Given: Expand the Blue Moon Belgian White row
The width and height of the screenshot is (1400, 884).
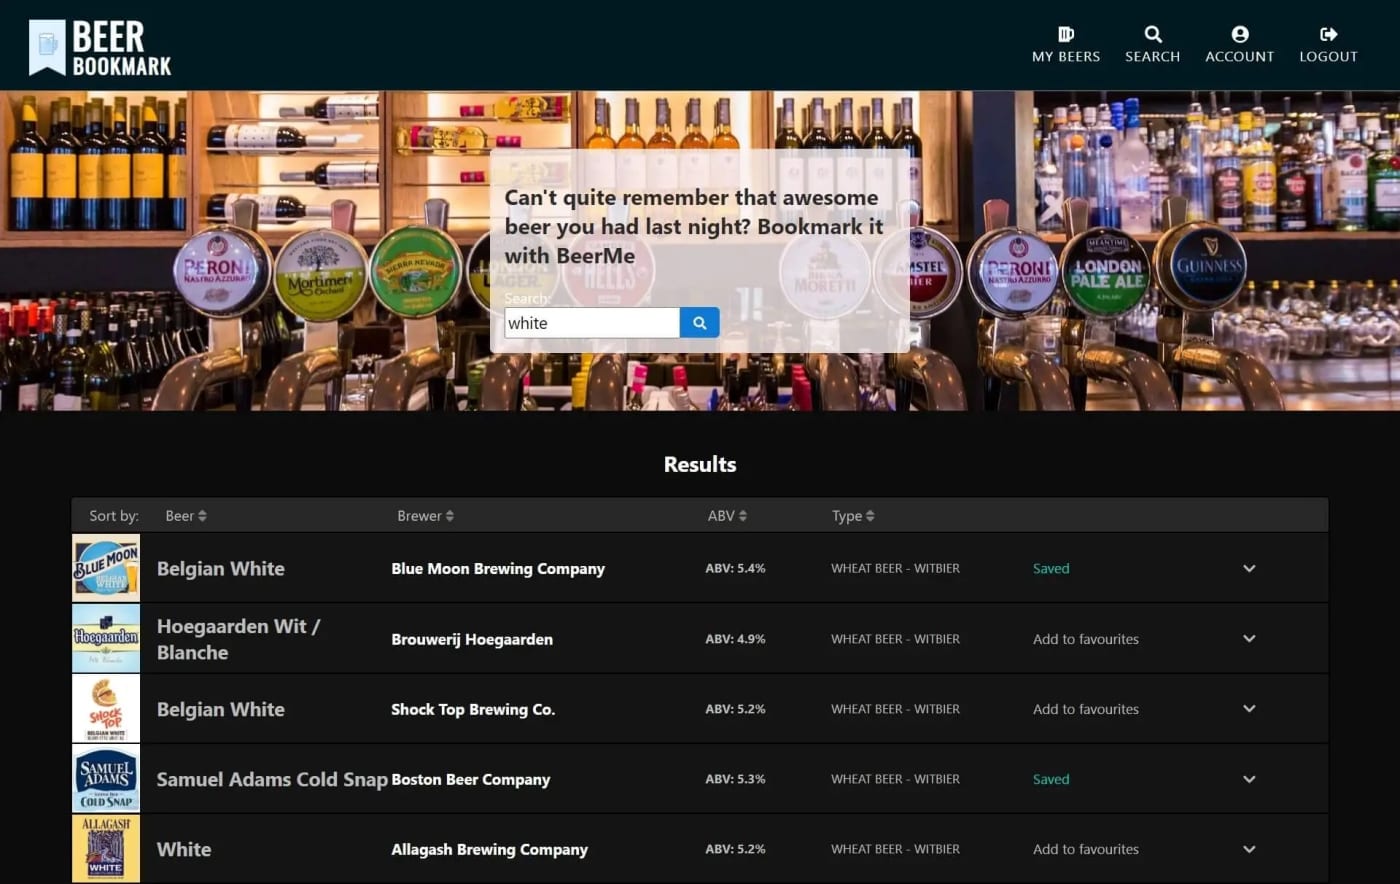Looking at the screenshot, I should pyautogui.click(x=1249, y=568).
